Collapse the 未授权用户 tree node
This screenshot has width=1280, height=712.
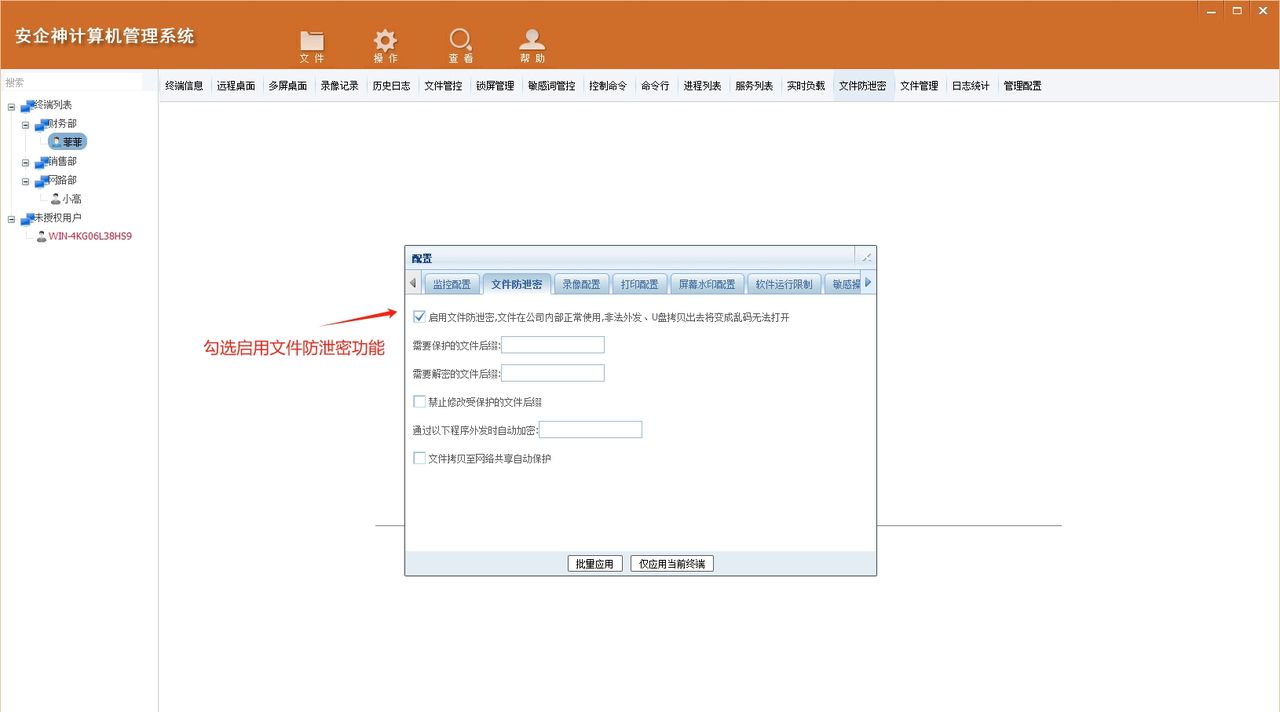(x=11, y=218)
